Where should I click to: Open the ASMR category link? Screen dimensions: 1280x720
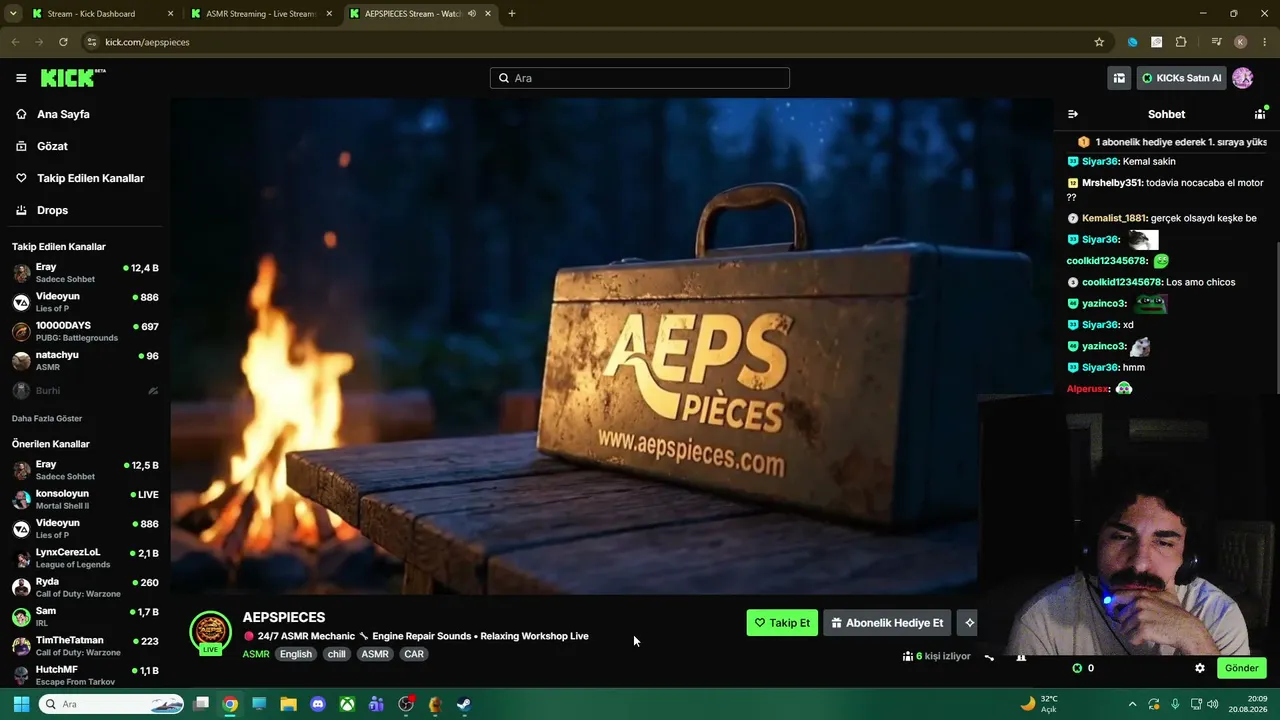pos(256,654)
